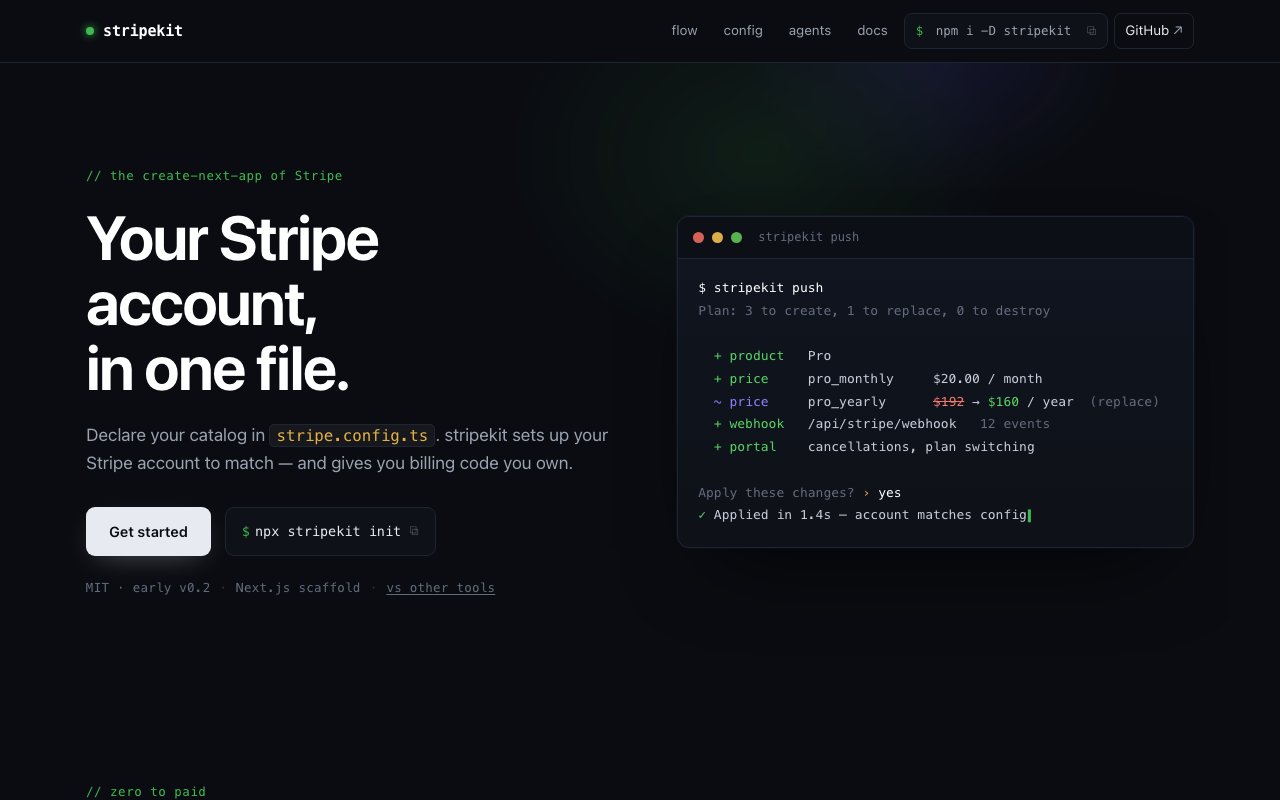Click the 'Applied in 1.4s' result line
1280x800 pixels.
coord(864,515)
